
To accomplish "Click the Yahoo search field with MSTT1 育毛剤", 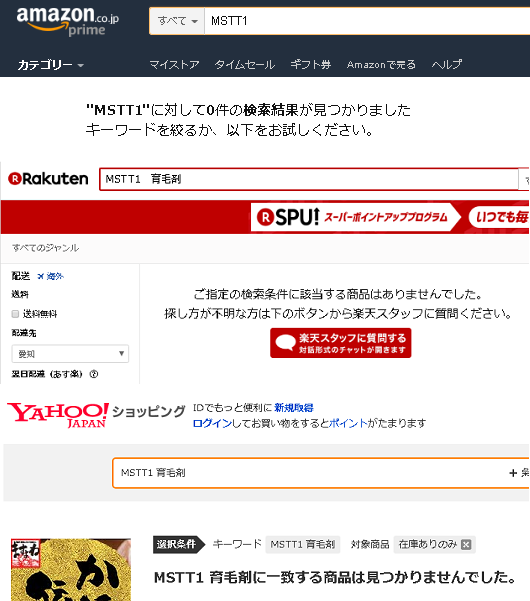I will coord(321,473).
